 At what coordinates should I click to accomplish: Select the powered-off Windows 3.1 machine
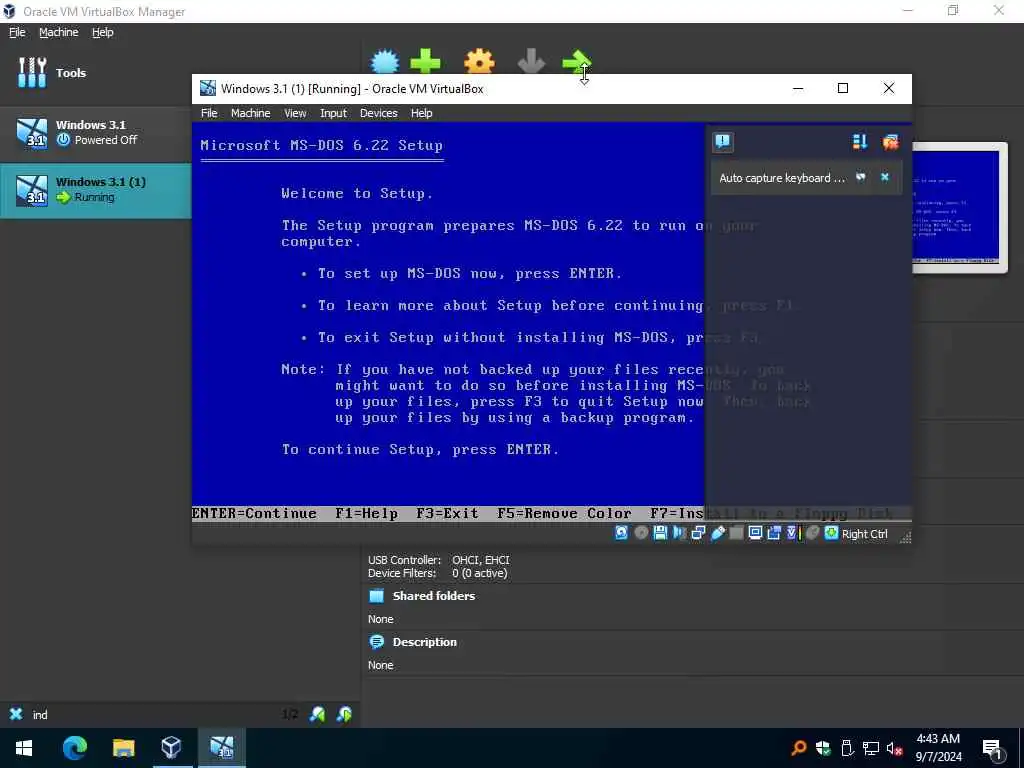(95, 133)
